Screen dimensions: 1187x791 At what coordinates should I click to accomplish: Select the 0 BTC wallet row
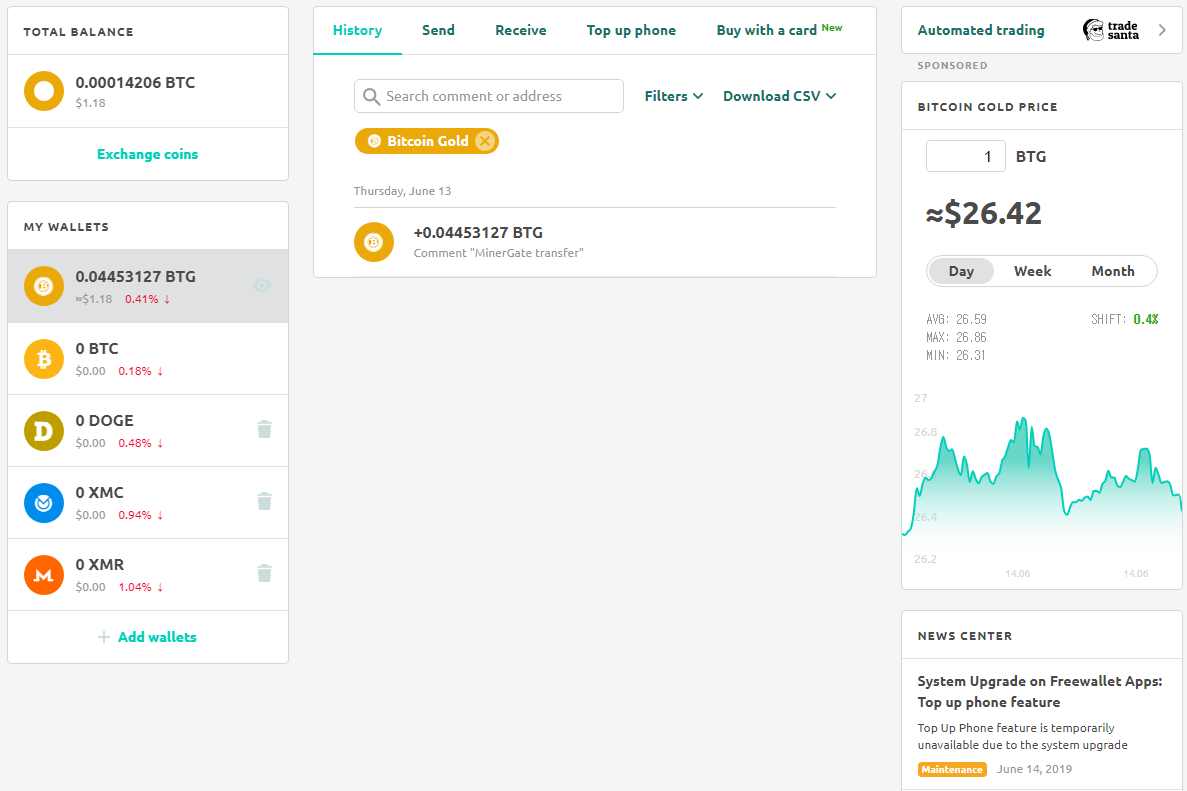click(148, 359)
